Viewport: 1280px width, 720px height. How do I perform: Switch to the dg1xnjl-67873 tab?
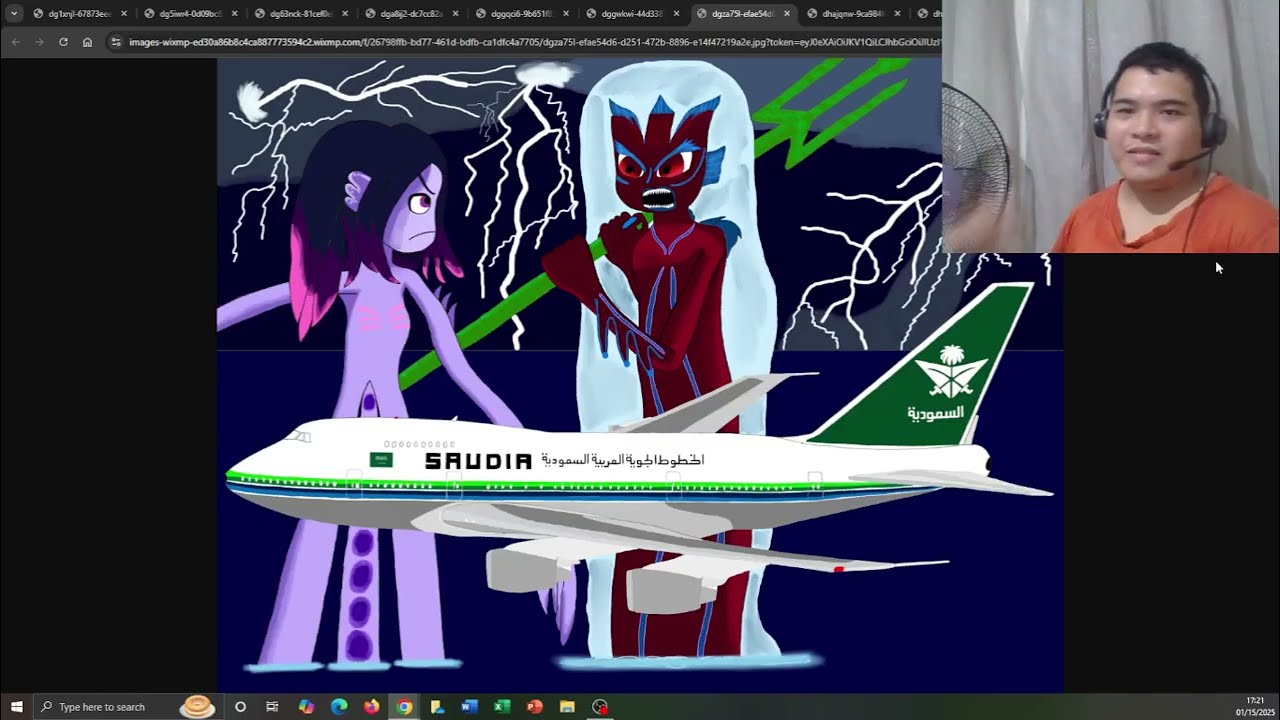pos(79,14)
